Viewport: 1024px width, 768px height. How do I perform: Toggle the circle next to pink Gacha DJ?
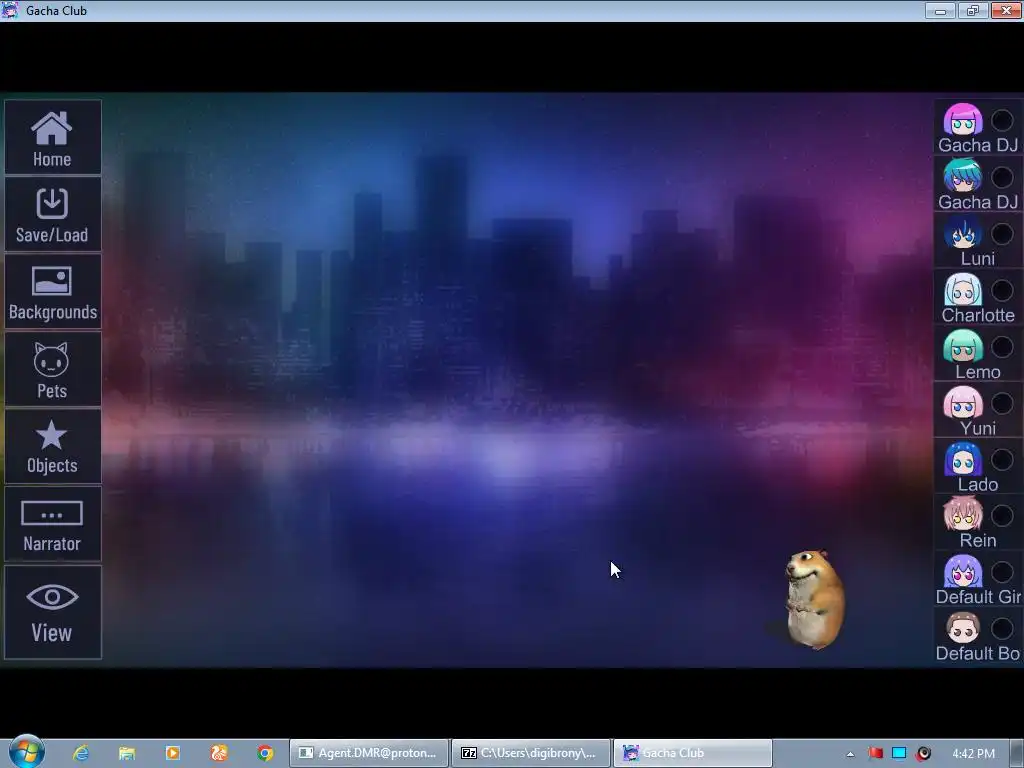pyautogui.click(x=1002, y=120)
